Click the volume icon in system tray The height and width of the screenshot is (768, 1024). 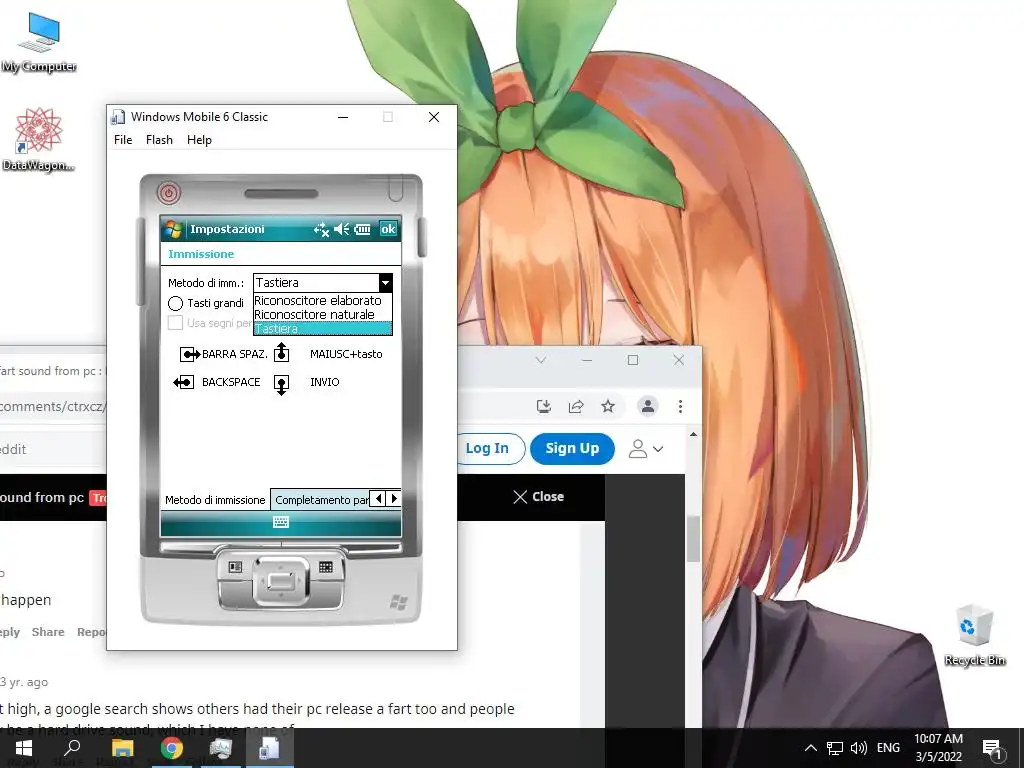click(x=859, y=748)
